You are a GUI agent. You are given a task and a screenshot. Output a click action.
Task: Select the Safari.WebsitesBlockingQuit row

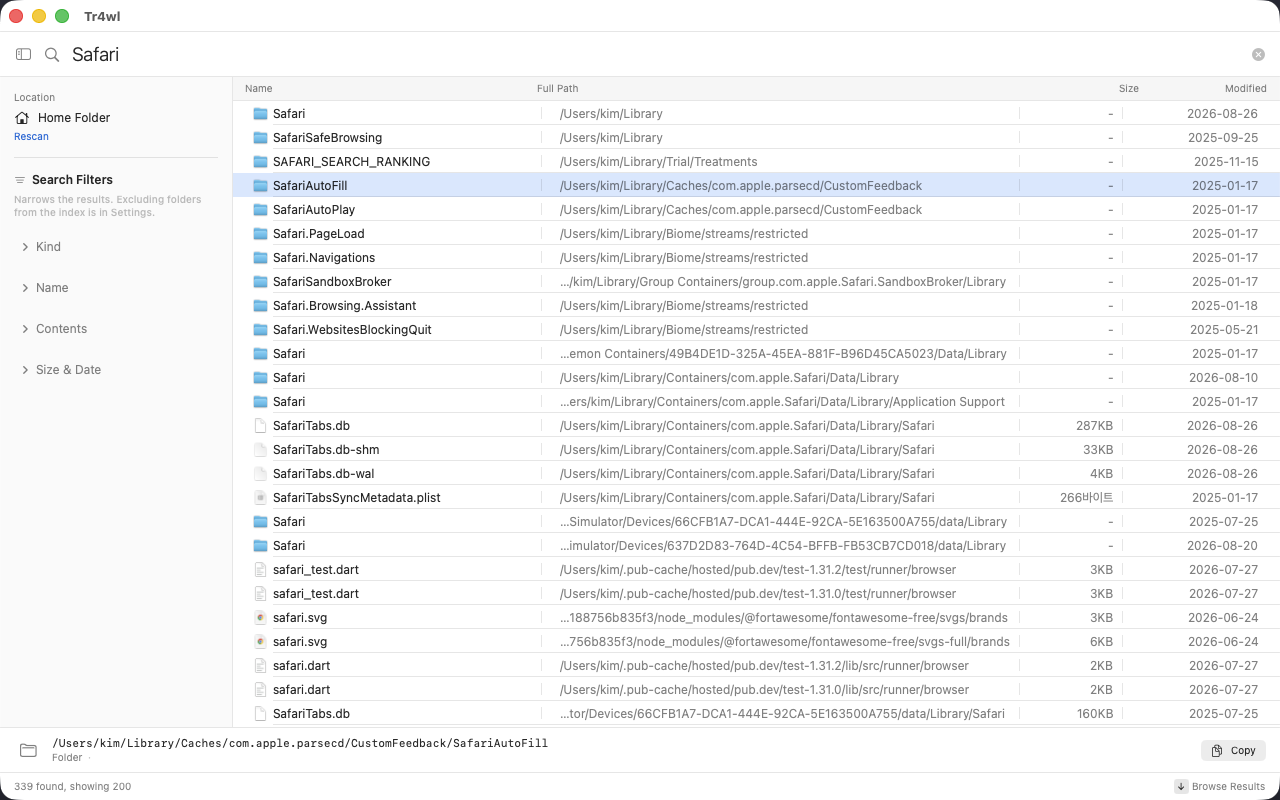pyautogui.click(x=756, y=329)
